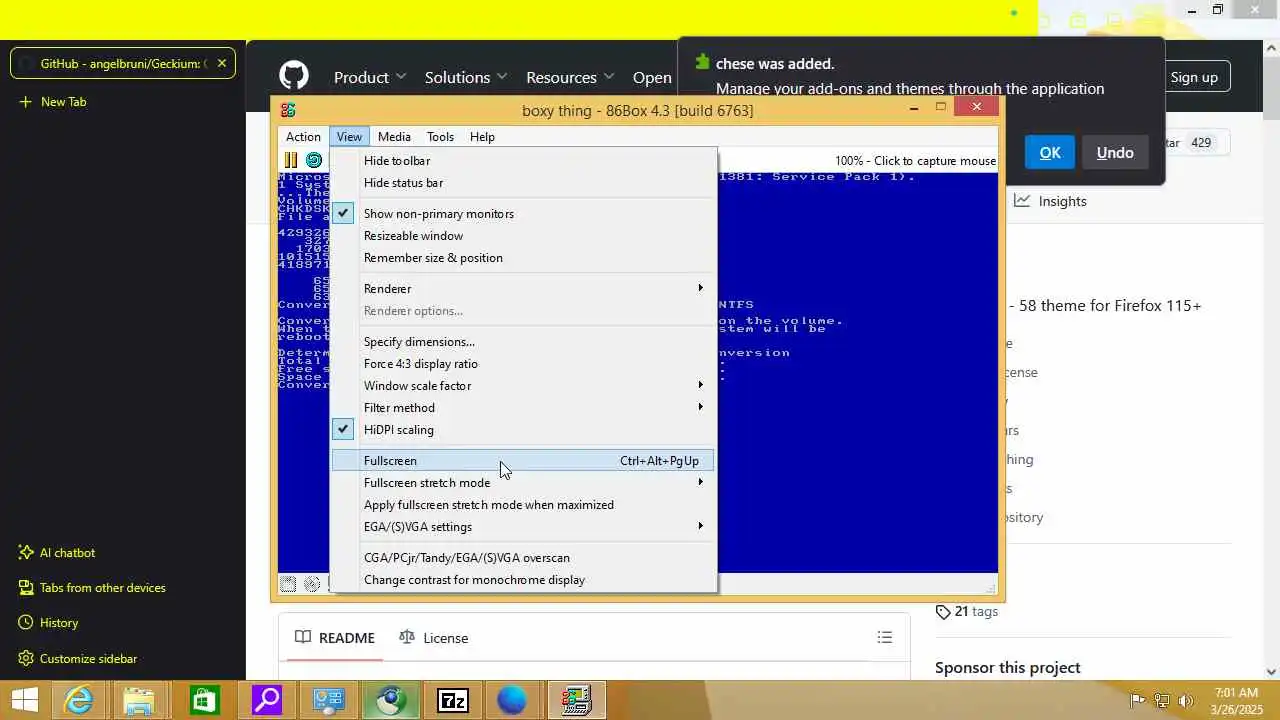
Task: Click Undo in the add-on notification
Action: click(1115, 152)
